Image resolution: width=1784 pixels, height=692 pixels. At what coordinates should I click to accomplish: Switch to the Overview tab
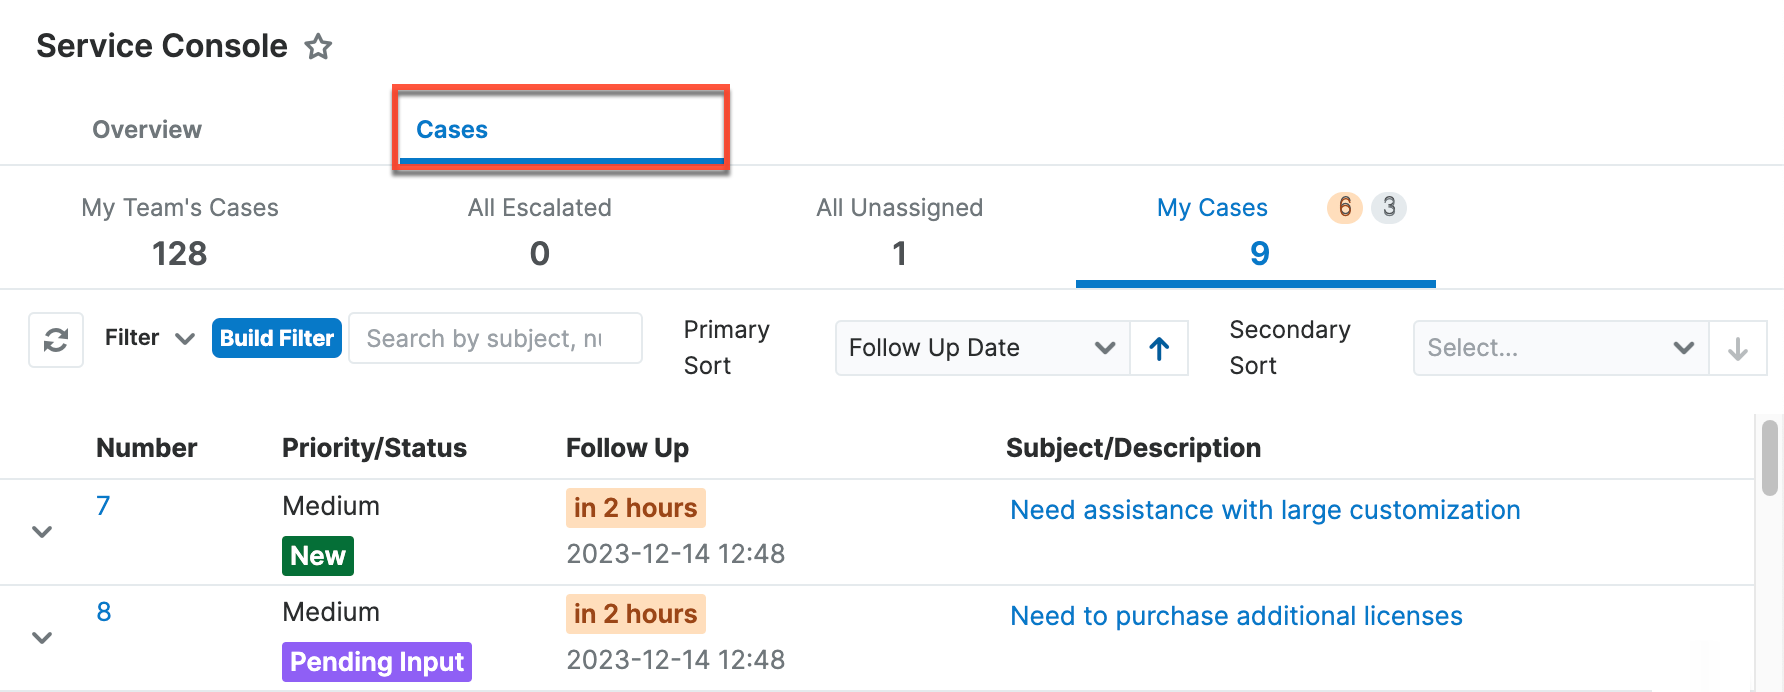146,129
